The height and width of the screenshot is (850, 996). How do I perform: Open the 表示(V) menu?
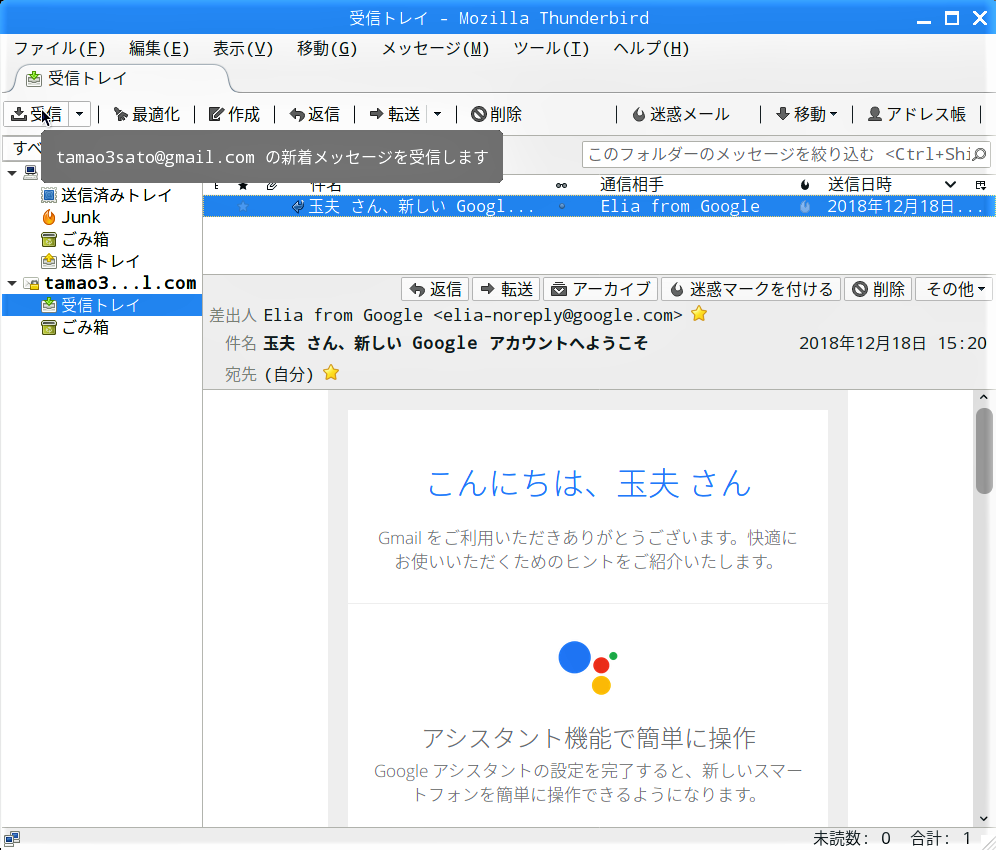[x=243, y=49]
